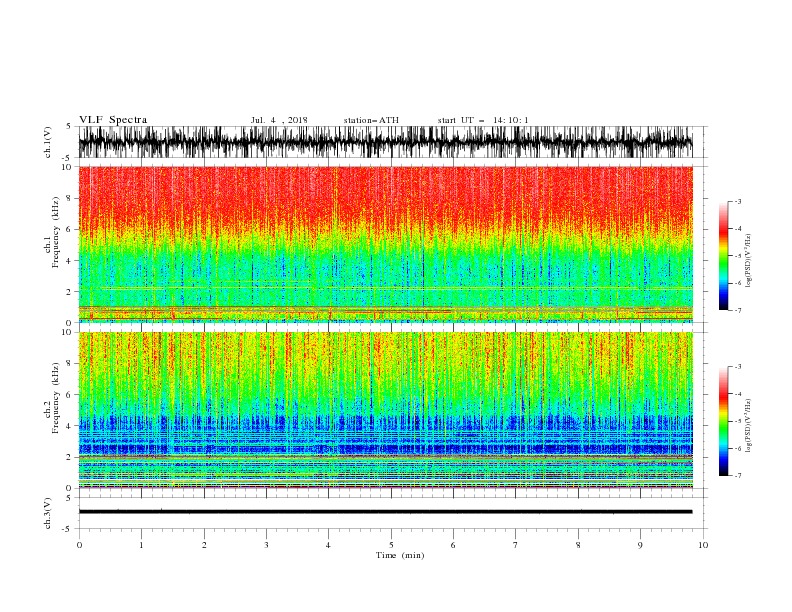Click the "5" volt tick on ch.1(V) axis
The image size is (792, 612).
[x=68, y=126]
